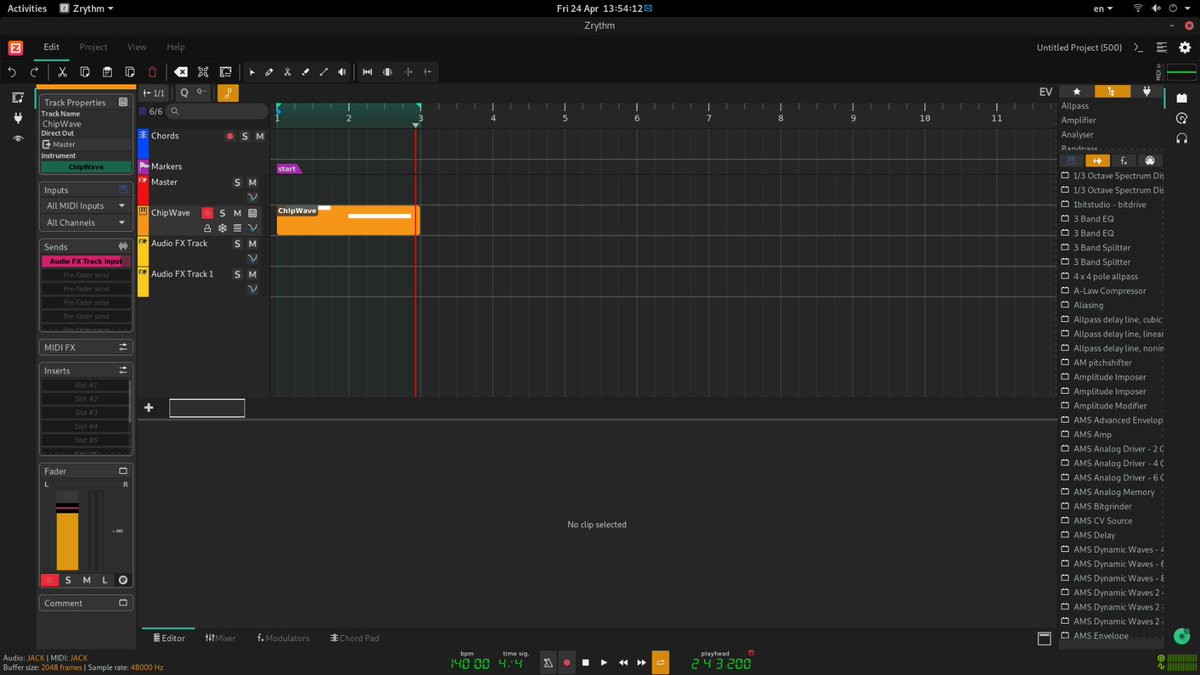Image resolution: width=1200 pixels, height=675 pixels.
Task: Click the Zrythm logo icon
Action: [15, 47]
